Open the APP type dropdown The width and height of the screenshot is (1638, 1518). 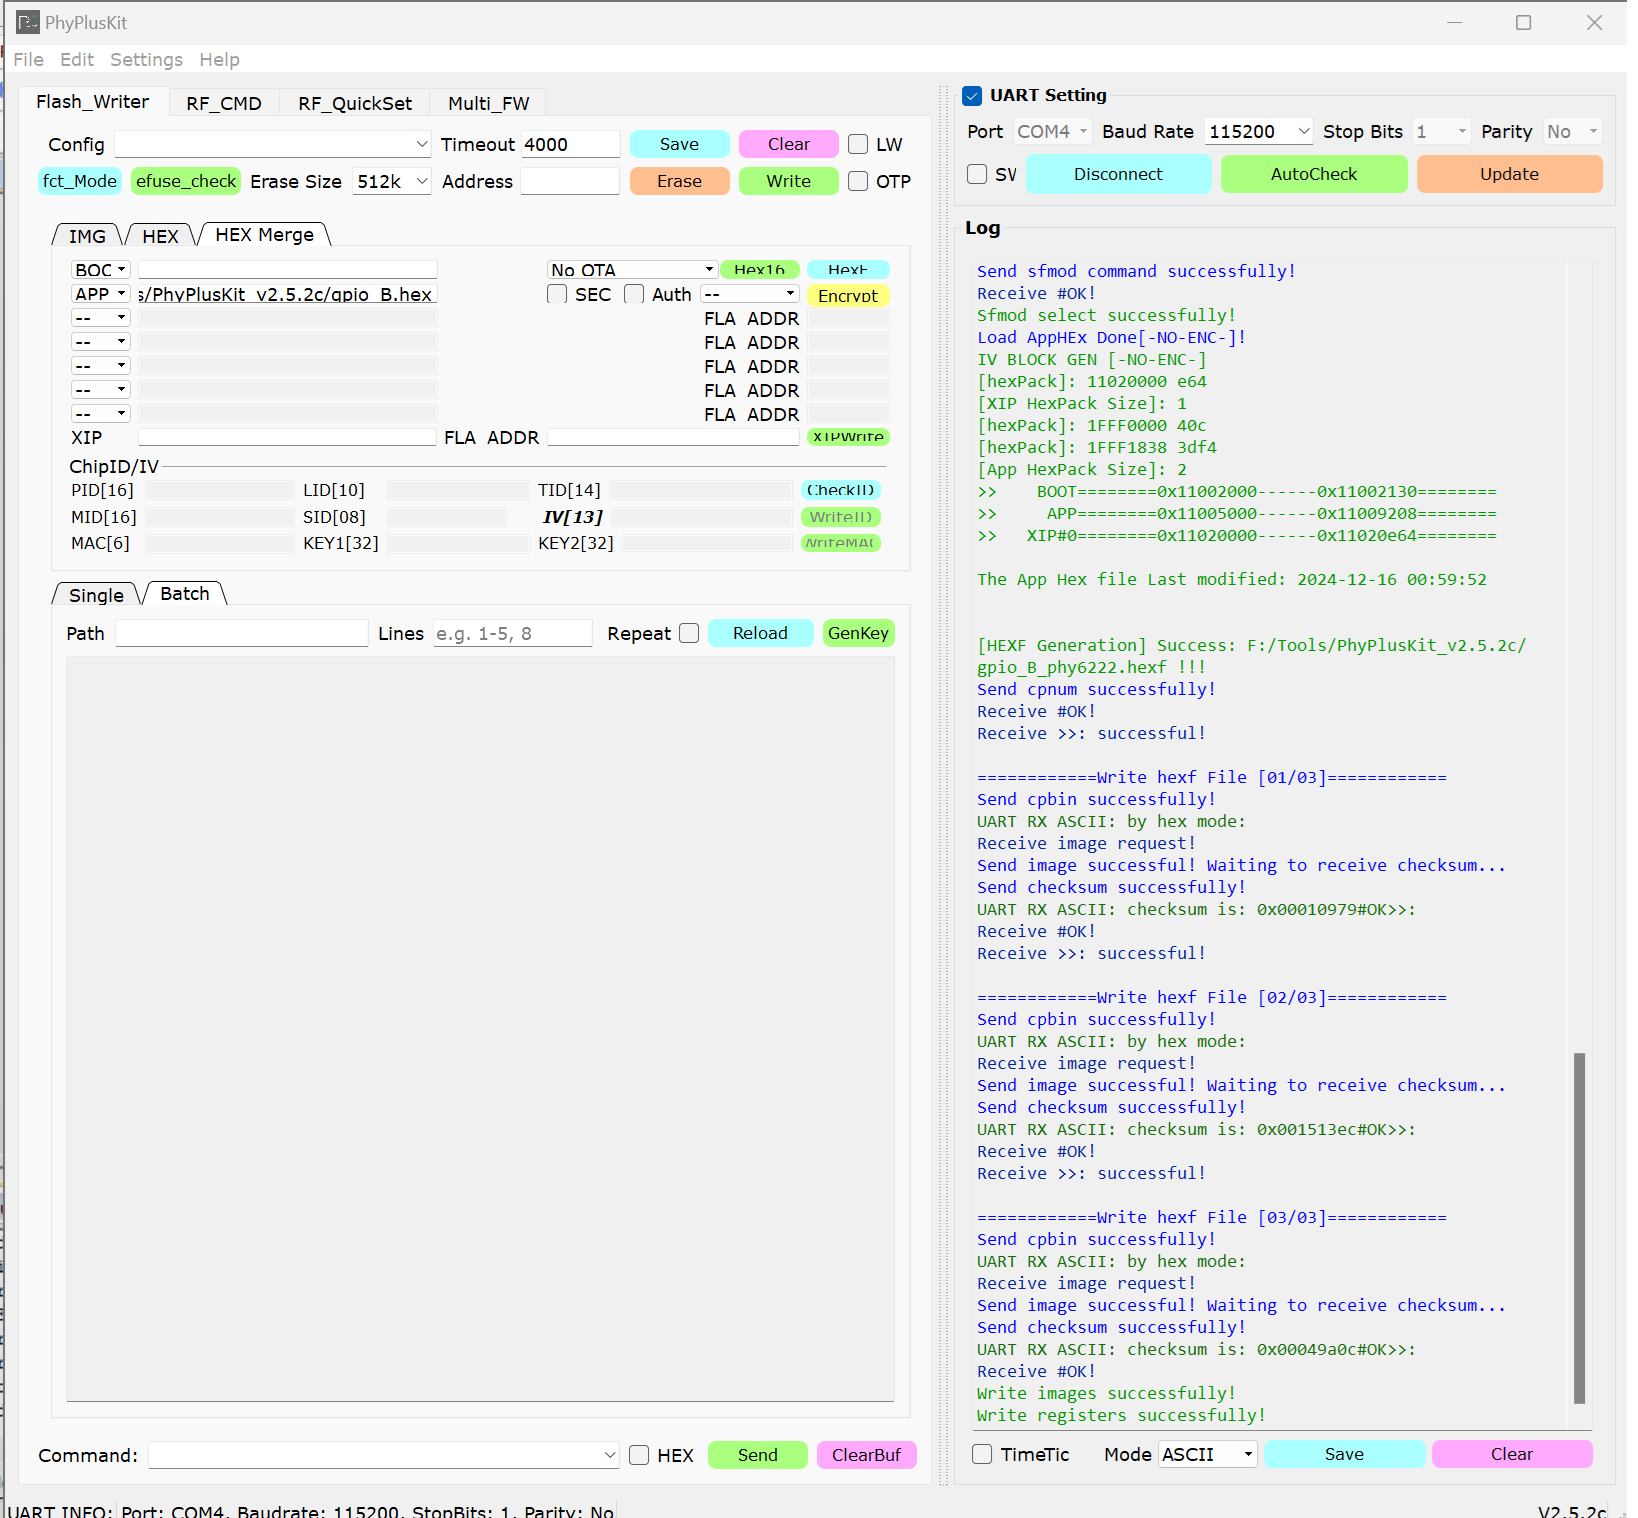[101, 294]
